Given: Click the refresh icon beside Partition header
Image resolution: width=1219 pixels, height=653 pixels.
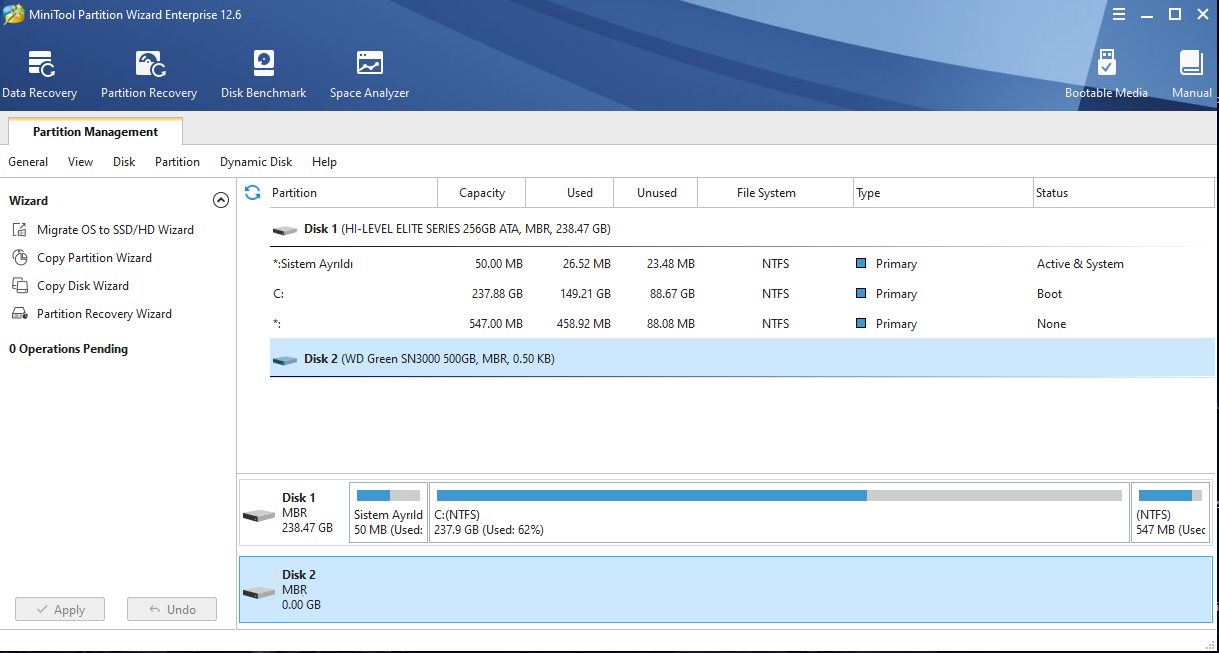Looking at the screenshot, I should [x=253, y=192].
